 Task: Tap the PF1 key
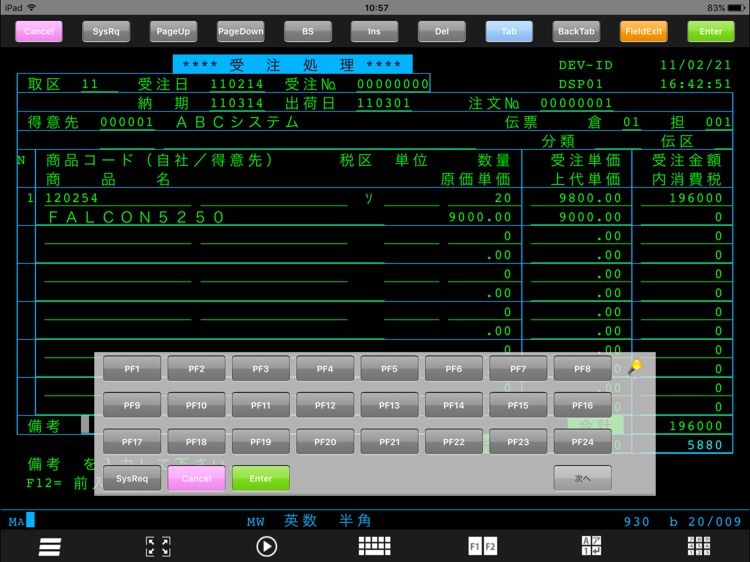[x=132, y=369]
